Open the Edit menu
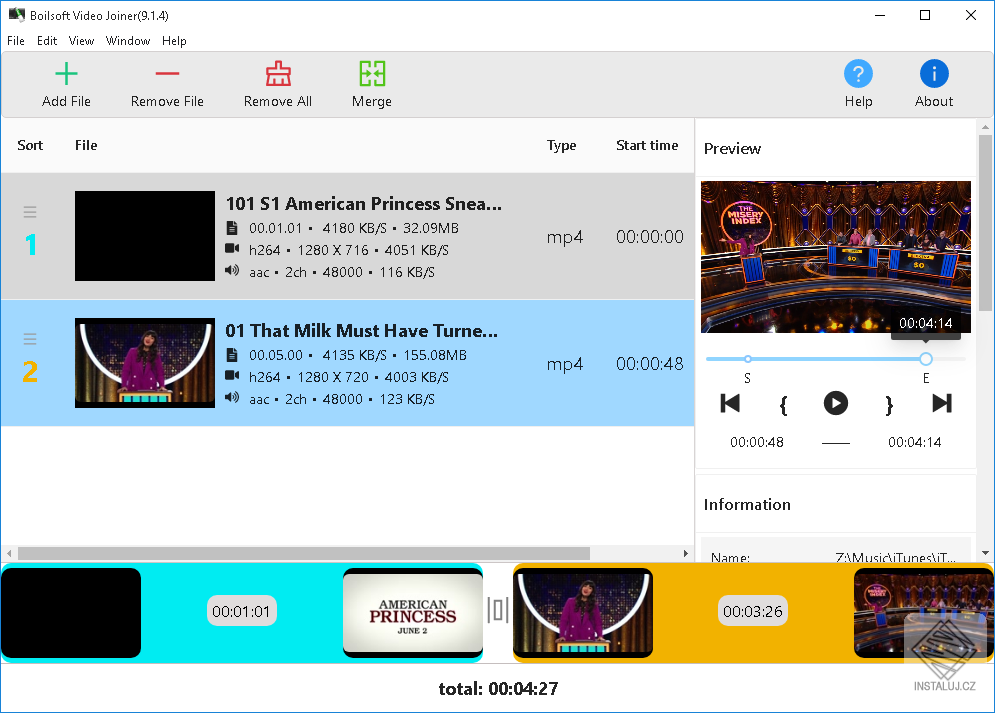 pos(47,41)
